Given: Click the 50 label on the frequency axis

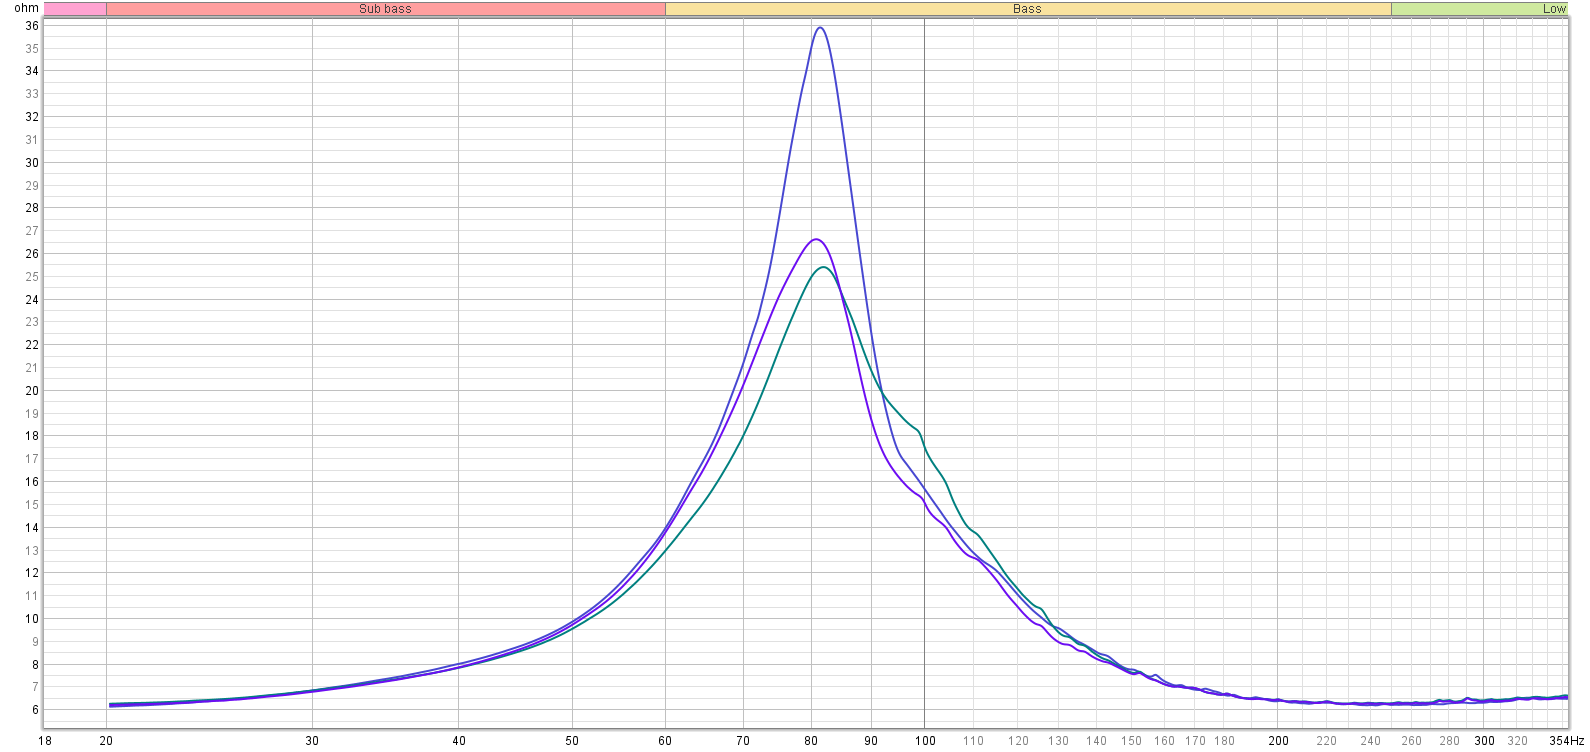Looking at the screenshot, I should [x=572, y=741].
